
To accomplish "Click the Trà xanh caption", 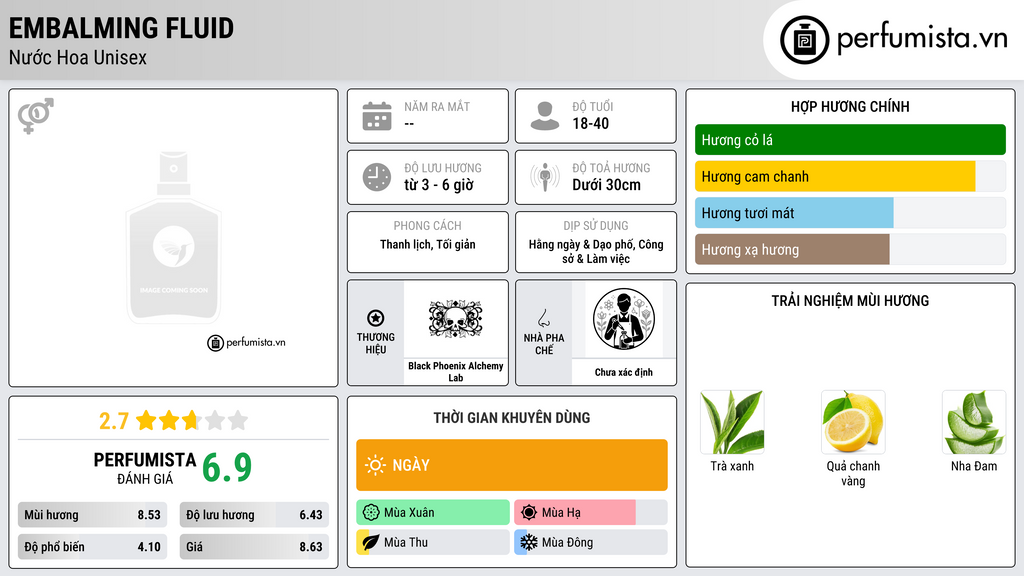I will (x=732, y=466).
